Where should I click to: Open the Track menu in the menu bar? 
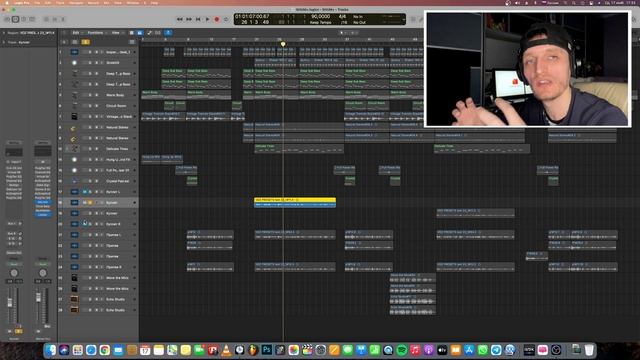coord(60,3)
